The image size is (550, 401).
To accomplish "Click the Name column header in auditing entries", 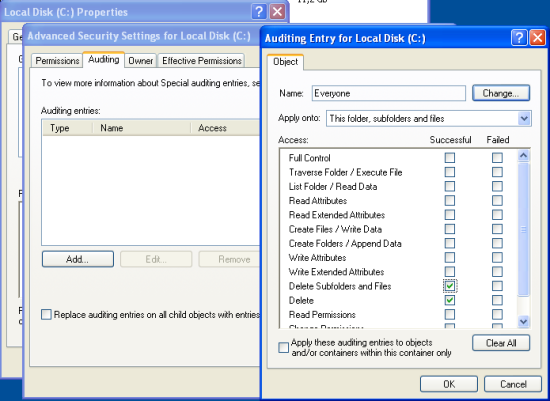I will coord(142,128).
